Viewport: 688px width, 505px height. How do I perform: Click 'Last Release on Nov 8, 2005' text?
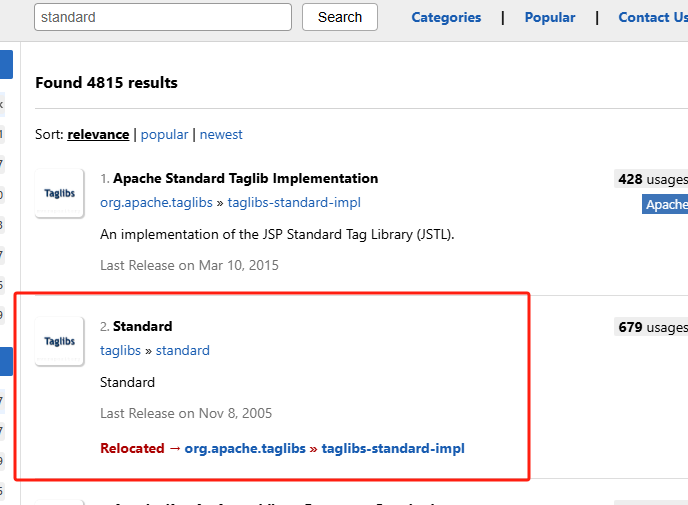[186, 413]
